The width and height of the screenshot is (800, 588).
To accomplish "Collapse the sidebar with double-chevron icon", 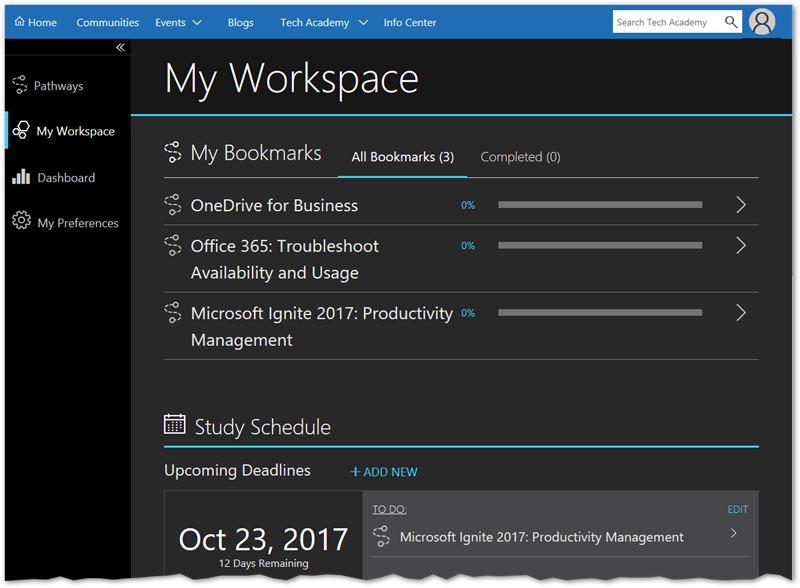I will click(120, 47).
